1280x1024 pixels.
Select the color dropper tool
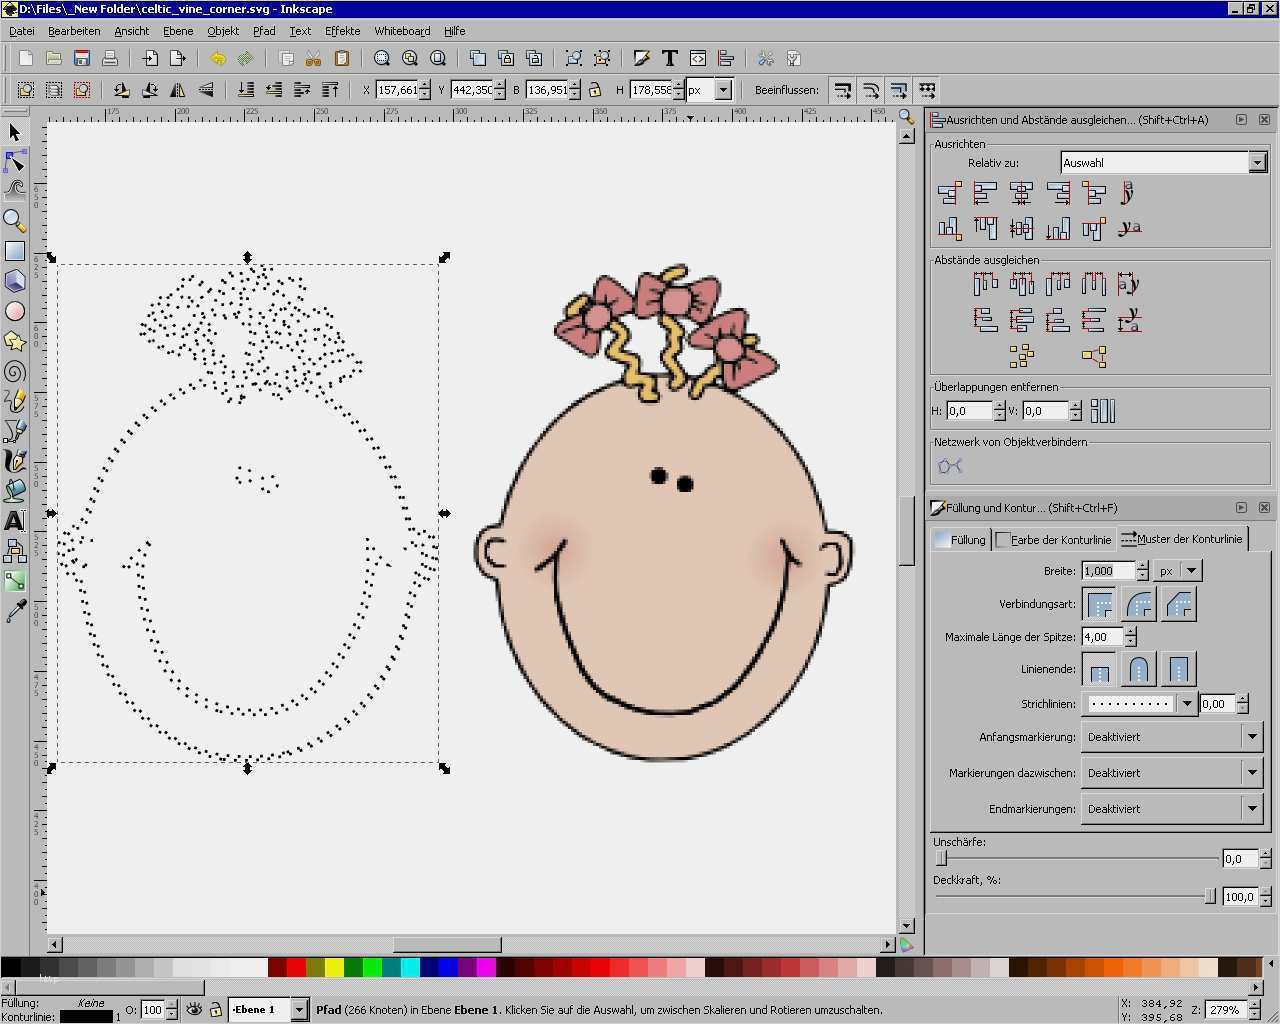click(15, 612)
